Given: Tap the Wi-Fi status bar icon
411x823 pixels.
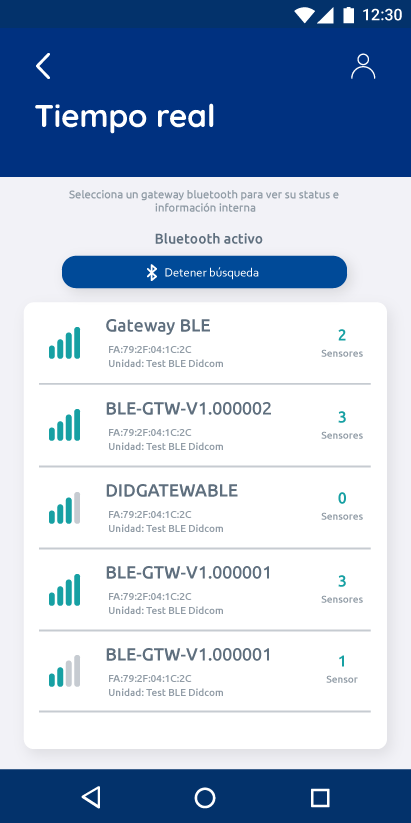Looking at the screenshot, I should tap(304, 15).
